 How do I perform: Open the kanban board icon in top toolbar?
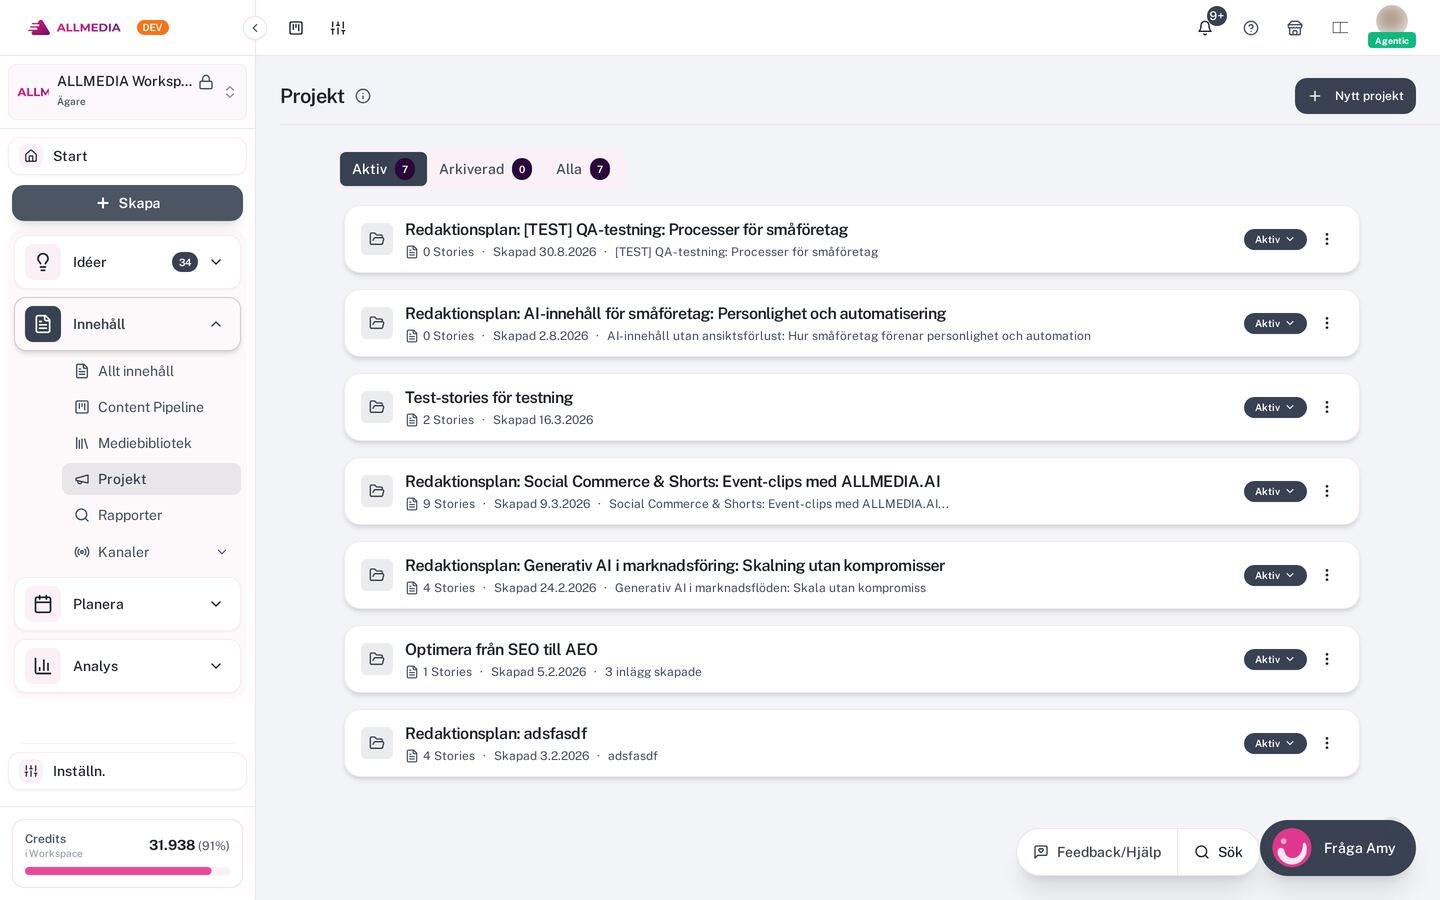tap(296, 28)
